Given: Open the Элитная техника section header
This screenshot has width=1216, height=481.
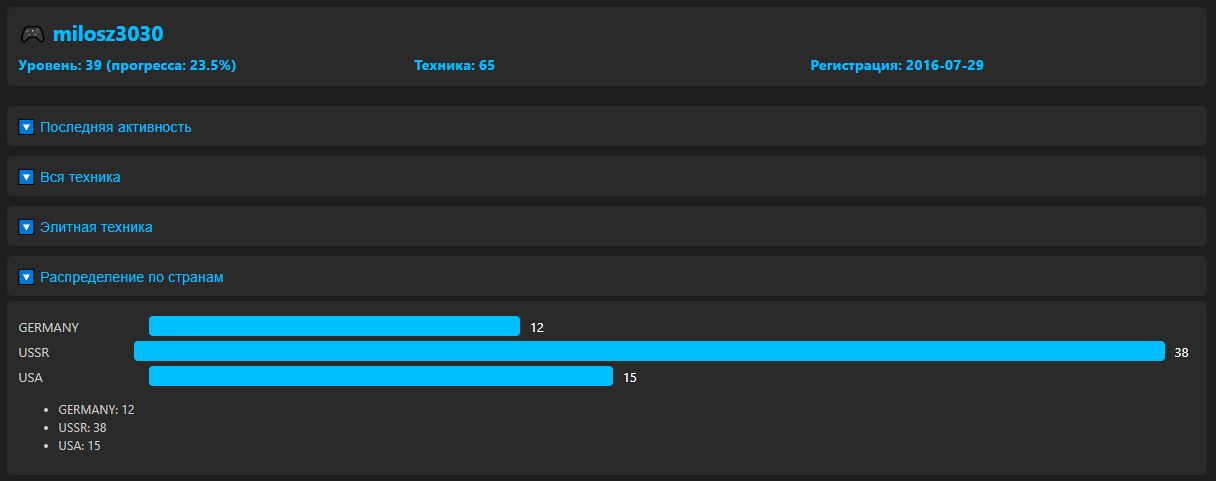Looking at the screenshot, I should tap(607, 227).
